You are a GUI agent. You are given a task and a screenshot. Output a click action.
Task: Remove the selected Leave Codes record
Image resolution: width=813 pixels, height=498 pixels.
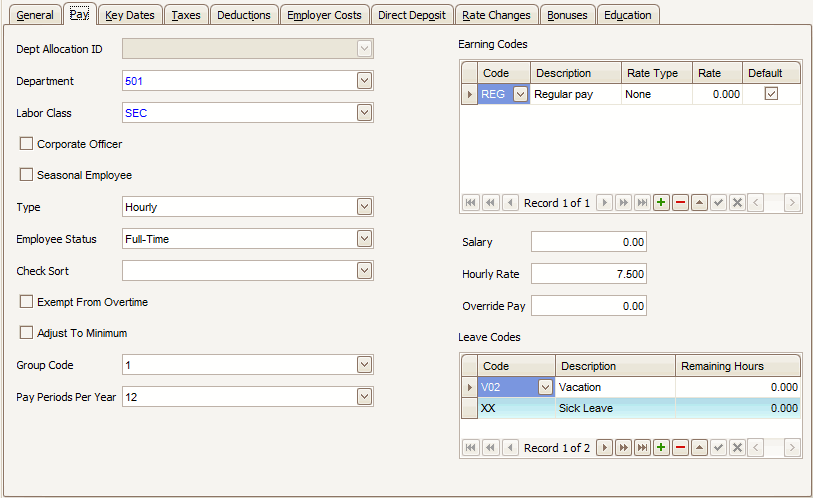[x=680, y=448]
